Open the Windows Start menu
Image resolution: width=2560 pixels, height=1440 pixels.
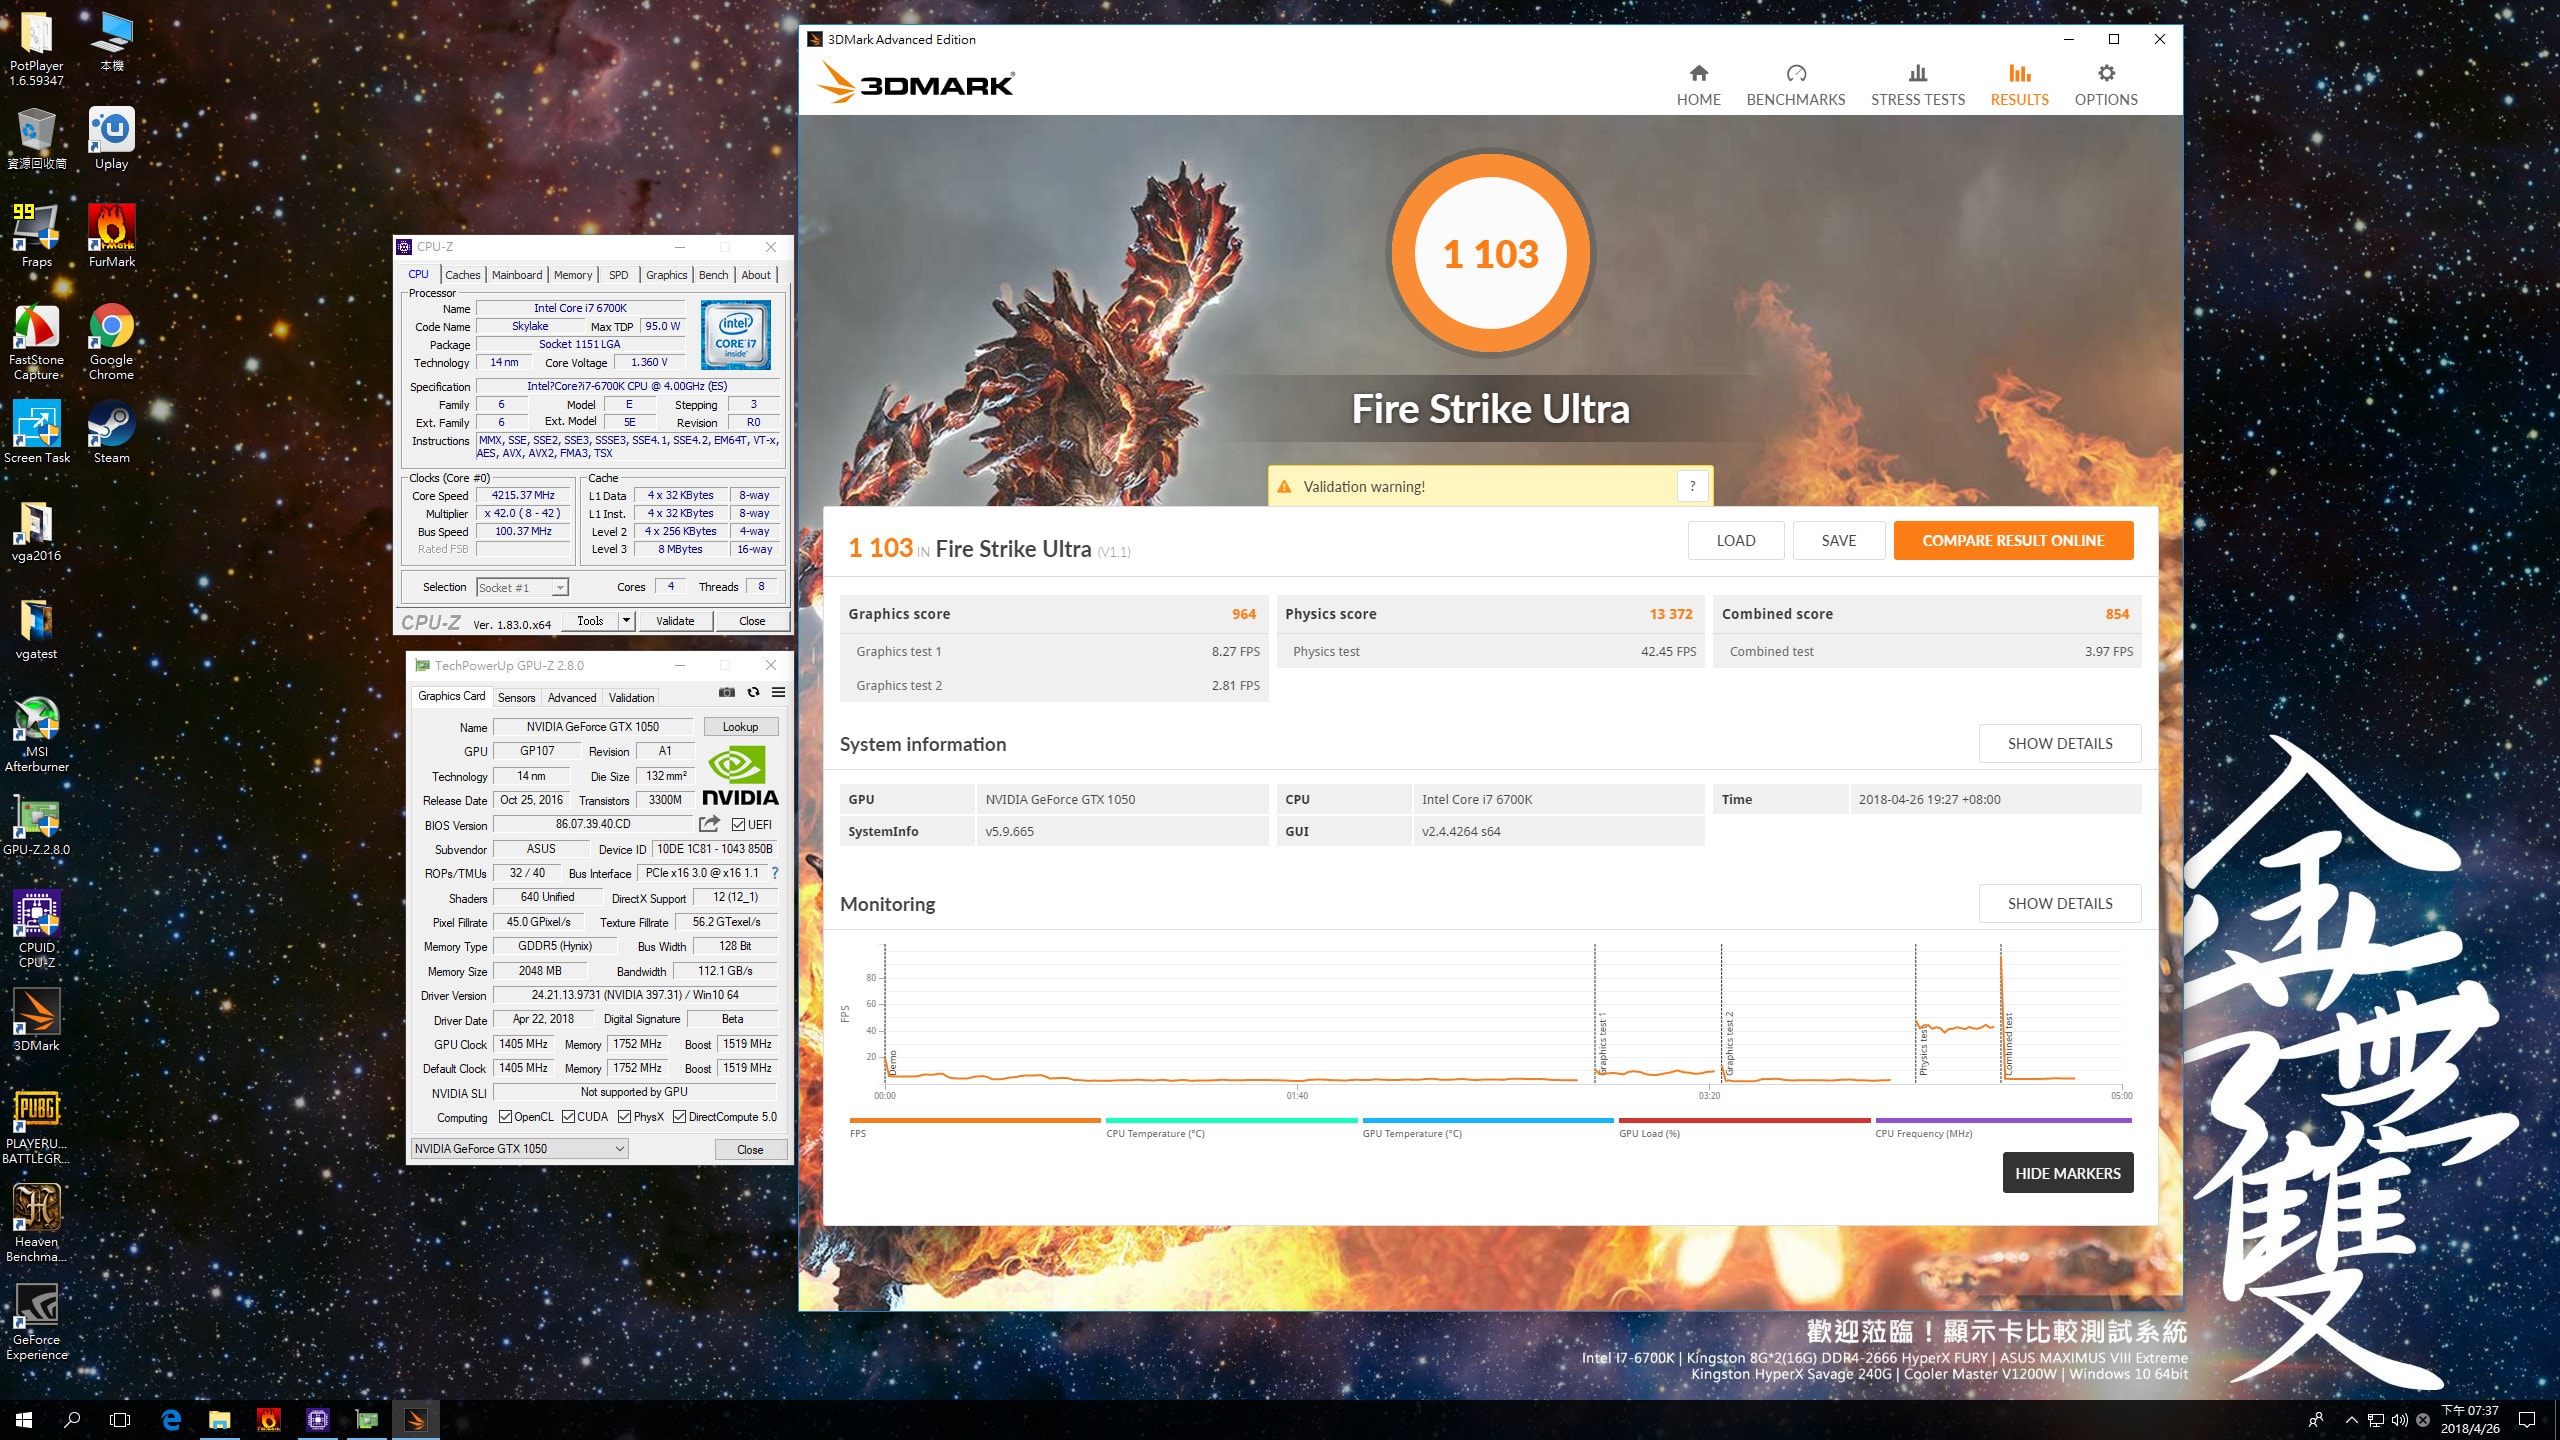(x=24, y=1419)
